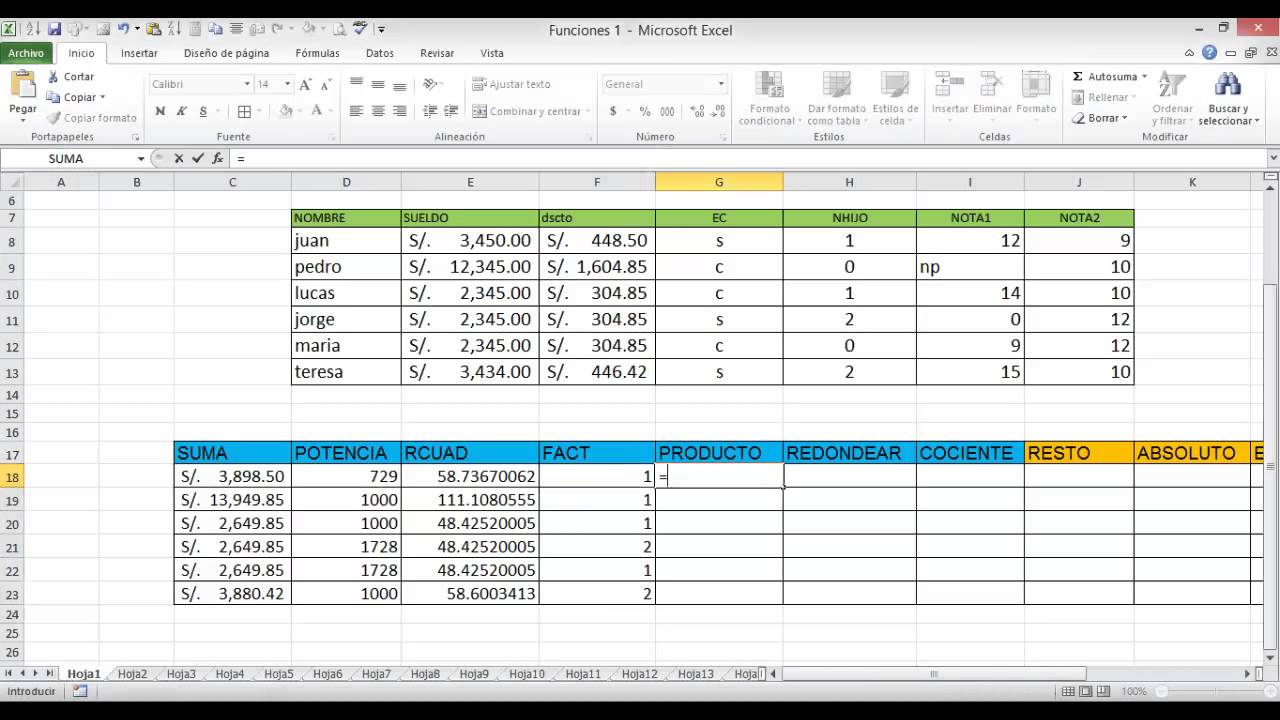Open the font size 14 dropdown

287,85
